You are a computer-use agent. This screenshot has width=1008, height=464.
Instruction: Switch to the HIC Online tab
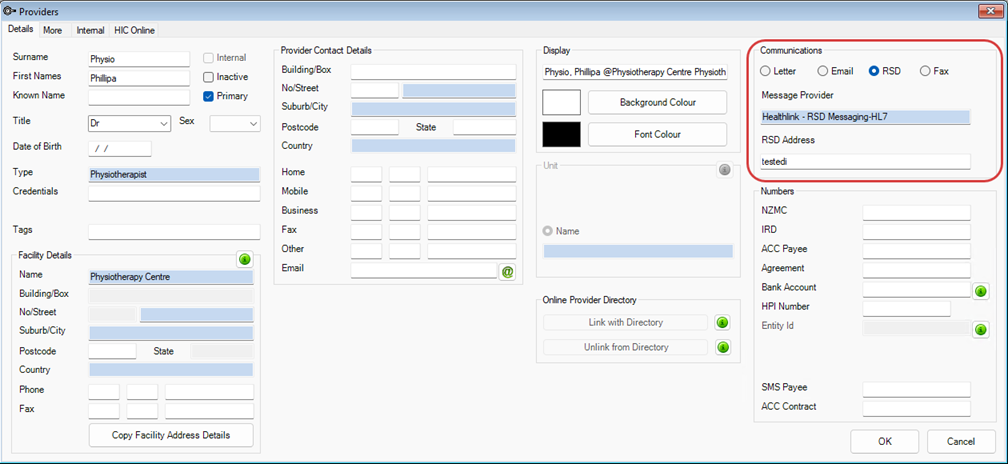click(134, 31)
